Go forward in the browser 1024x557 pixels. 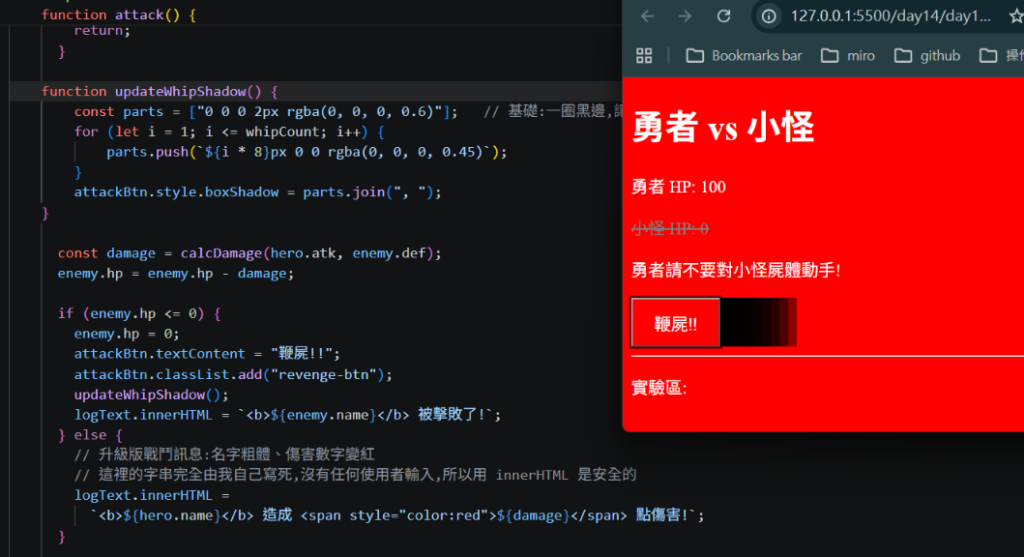tap(684, 16)
